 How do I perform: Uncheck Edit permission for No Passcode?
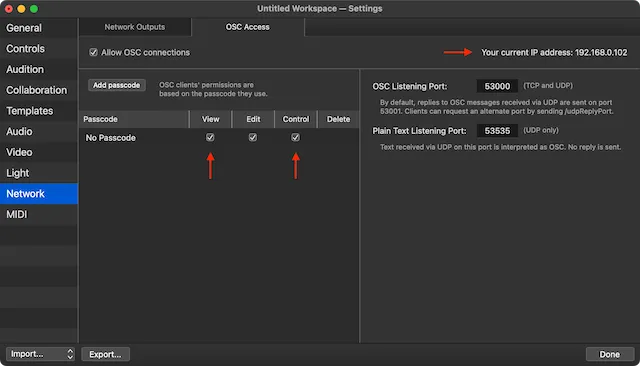pyautogui.click(x=253, y=138)
